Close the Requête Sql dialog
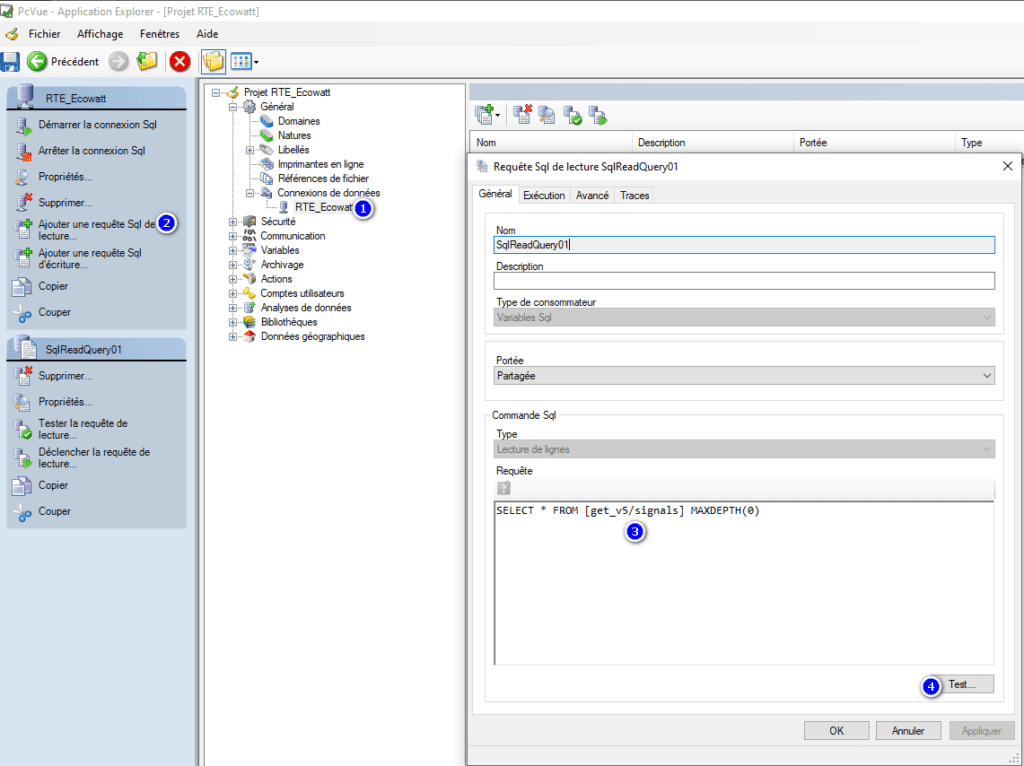 point(1007,167)
